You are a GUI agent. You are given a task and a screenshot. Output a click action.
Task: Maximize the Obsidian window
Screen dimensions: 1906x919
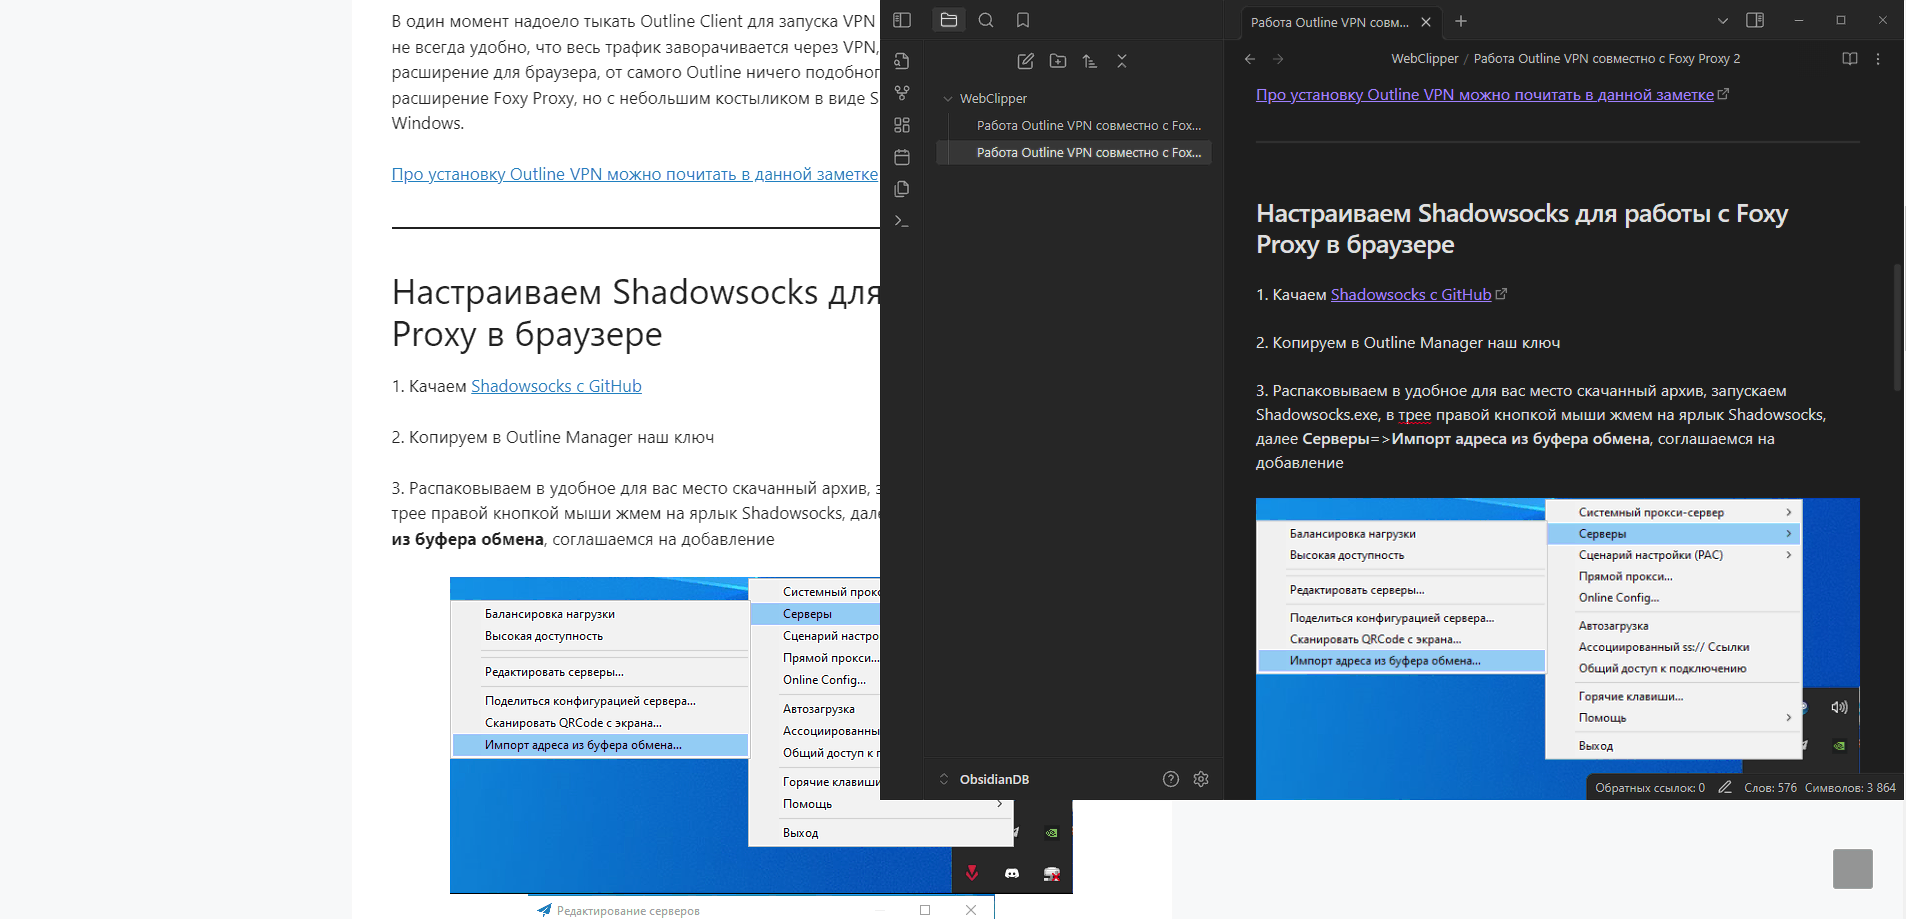point(1841,20)
